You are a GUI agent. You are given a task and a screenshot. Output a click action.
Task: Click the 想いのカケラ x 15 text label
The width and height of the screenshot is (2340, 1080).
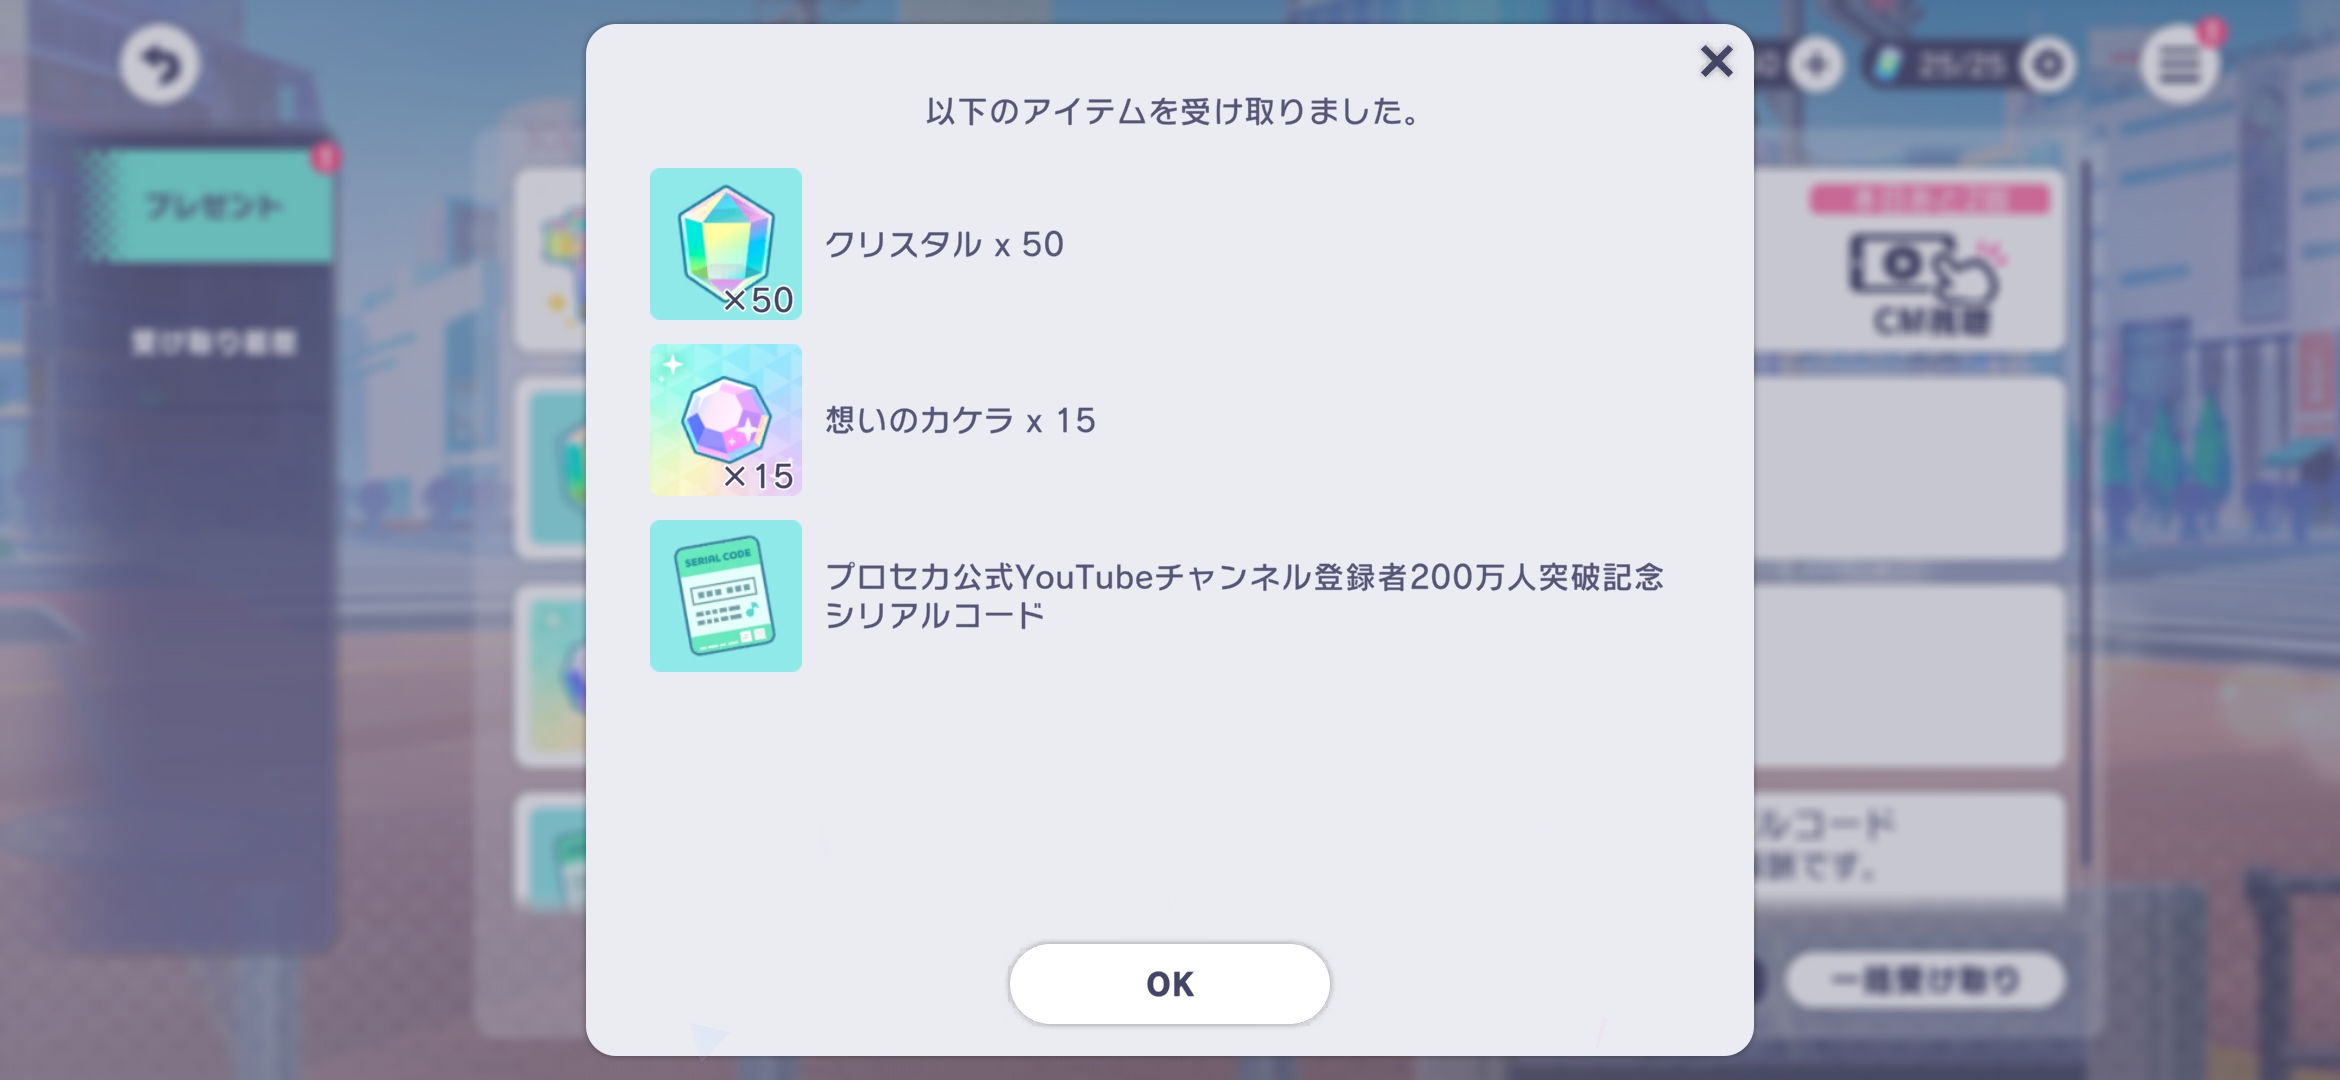tap(960, 420)
